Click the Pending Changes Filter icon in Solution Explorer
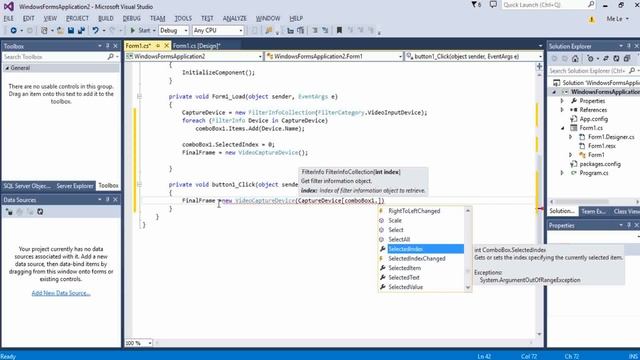 (x=591, y=59)
